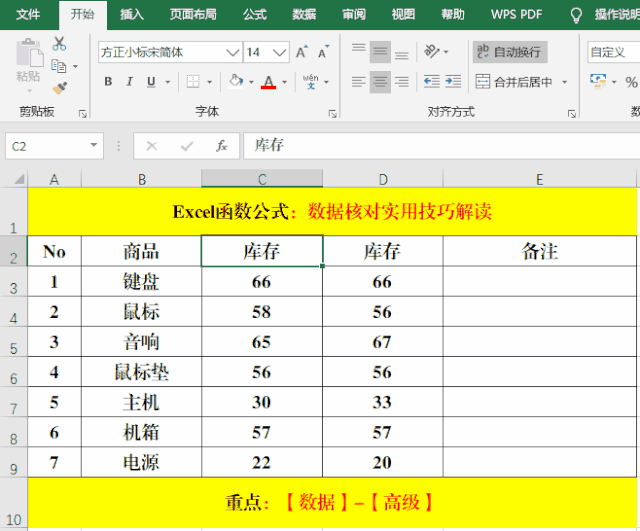Screen dimensions: 640x531
Task: Toggle 自动换行 wrap text
Action: coord(508,52)
